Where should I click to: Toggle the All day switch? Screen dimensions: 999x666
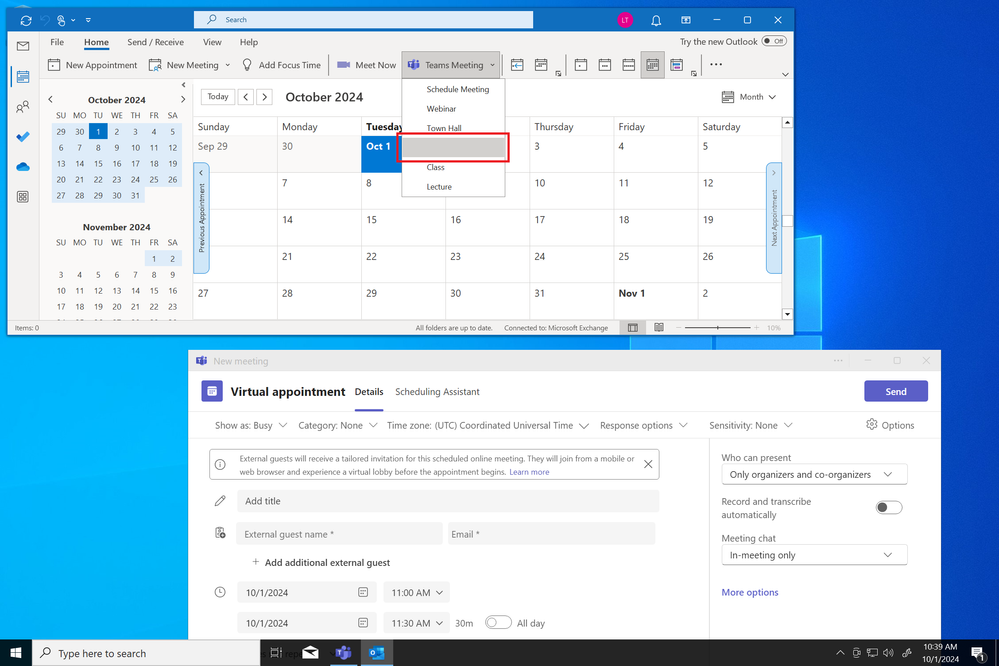coord(498,623)
